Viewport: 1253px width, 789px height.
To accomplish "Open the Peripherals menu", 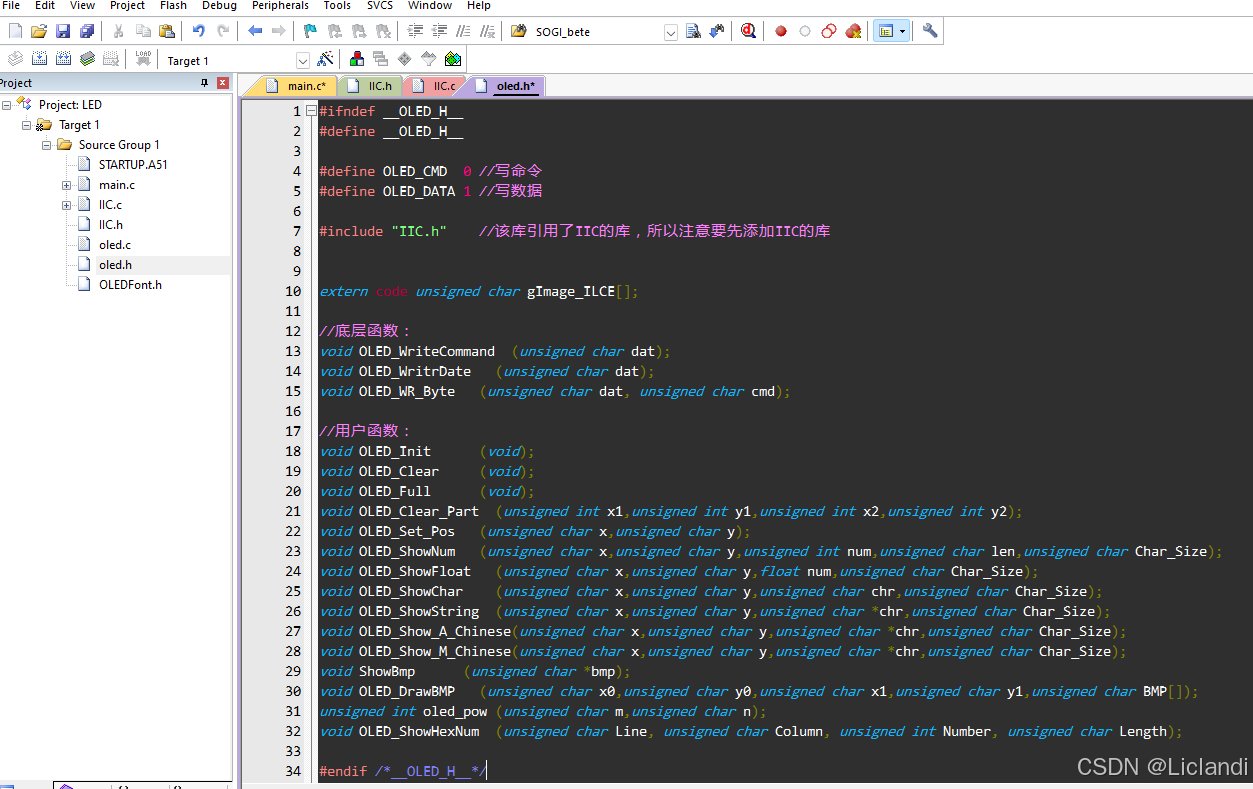I will 280,5.
